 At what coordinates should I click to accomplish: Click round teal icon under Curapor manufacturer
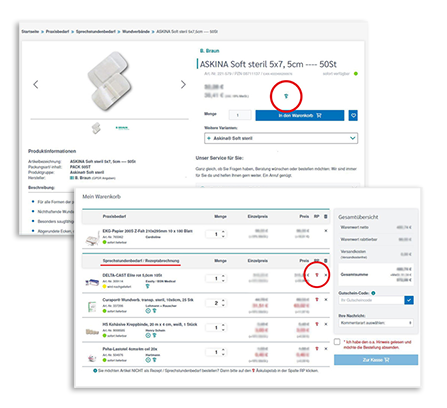click(148, 311)
